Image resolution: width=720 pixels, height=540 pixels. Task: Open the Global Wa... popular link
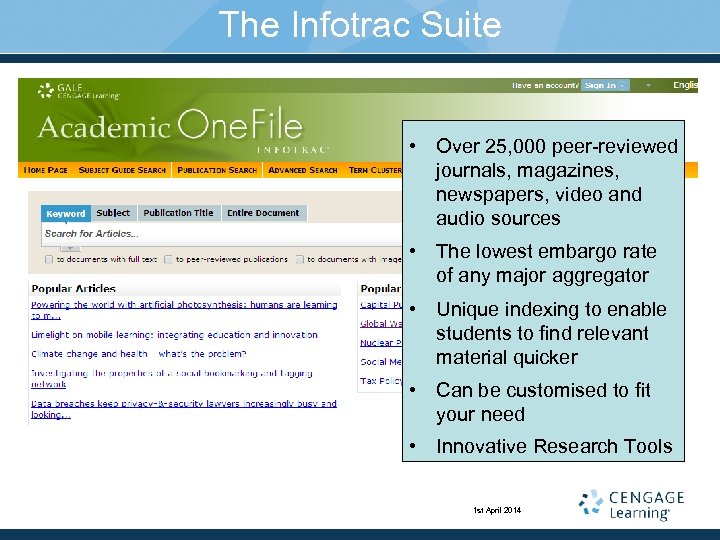pyautogui.click(x=381, y=324)
